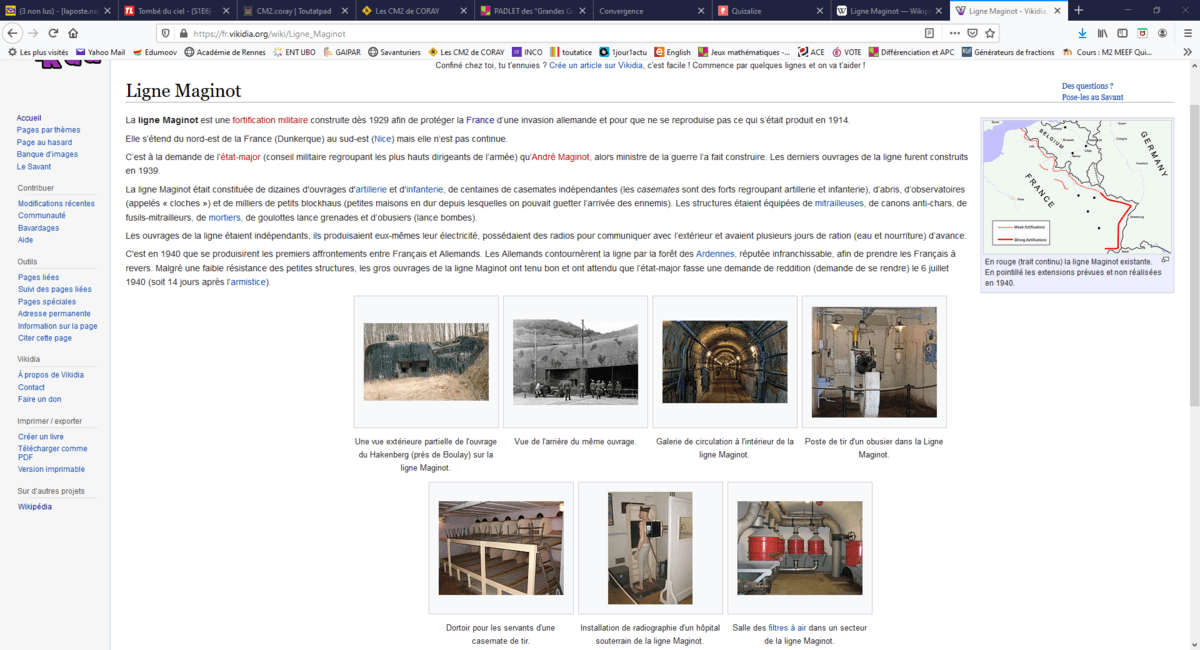Open the Yahoo Mail bookmark
1200x650 pixels.
point(100,52)
